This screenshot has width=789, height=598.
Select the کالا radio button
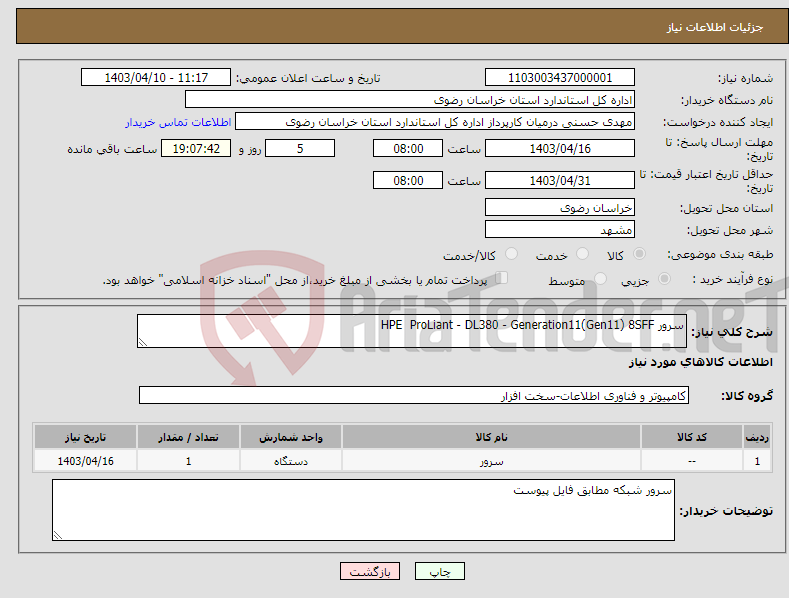[x=639, y=254]
